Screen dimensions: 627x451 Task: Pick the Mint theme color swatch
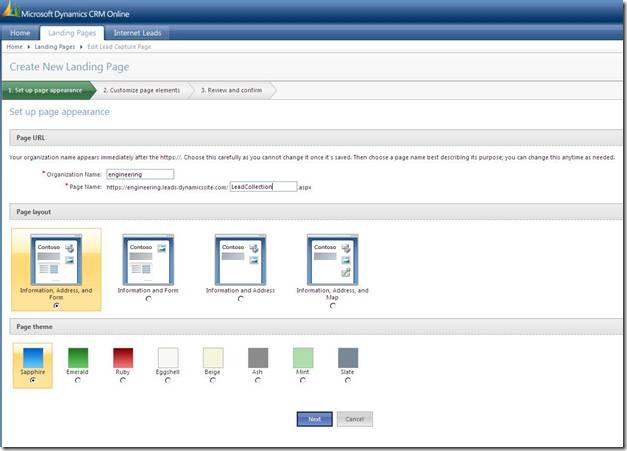[303, 357]
